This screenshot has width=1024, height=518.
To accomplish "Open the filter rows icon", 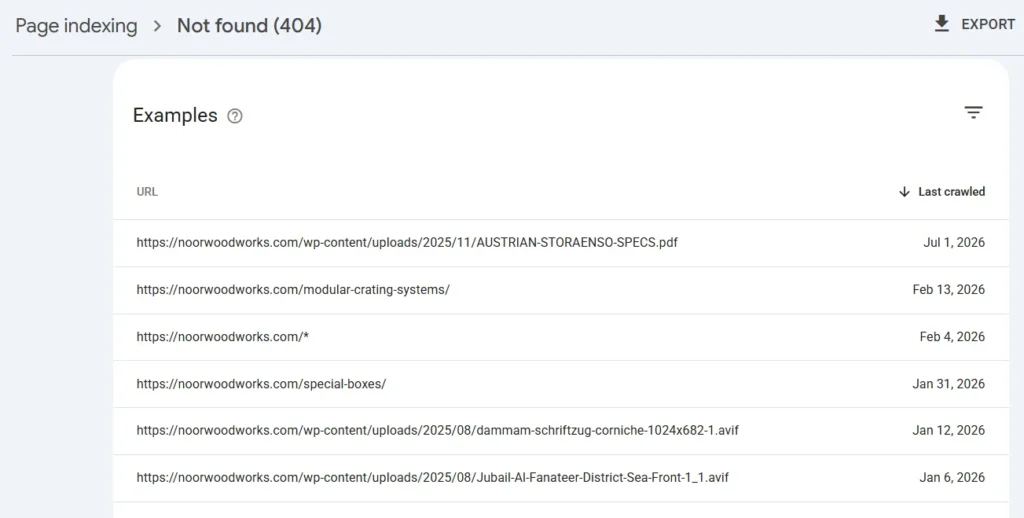I will tap(973, 112).
